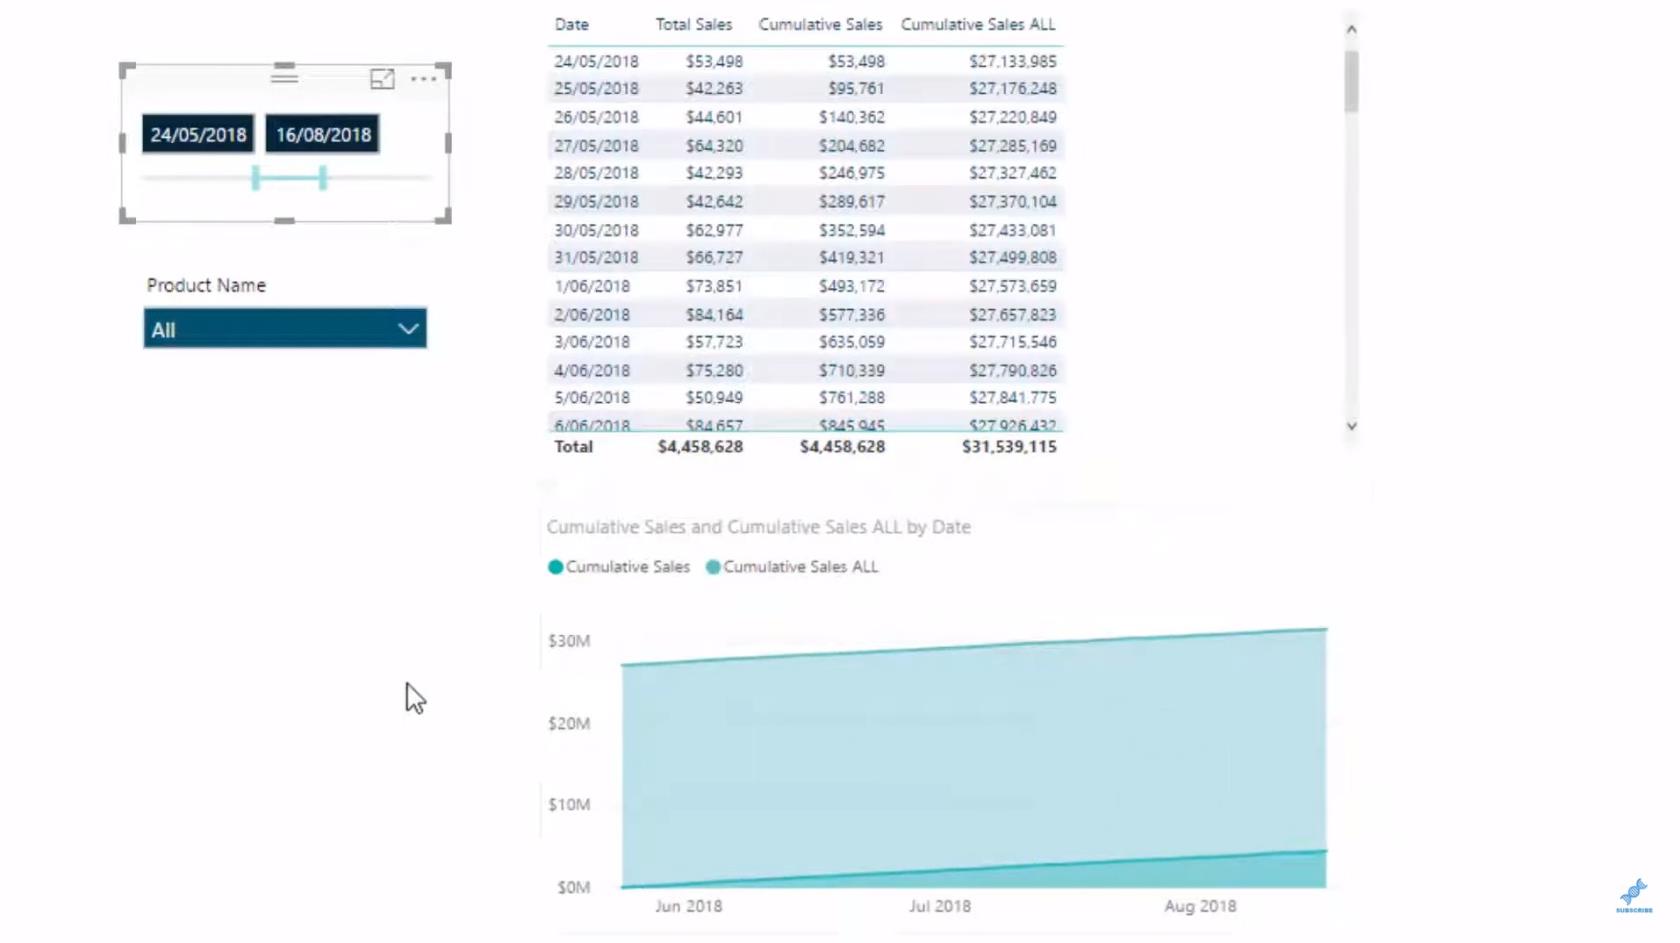Sort by the Date column header
1680x943 pixels.
click(x=572, y=24)
